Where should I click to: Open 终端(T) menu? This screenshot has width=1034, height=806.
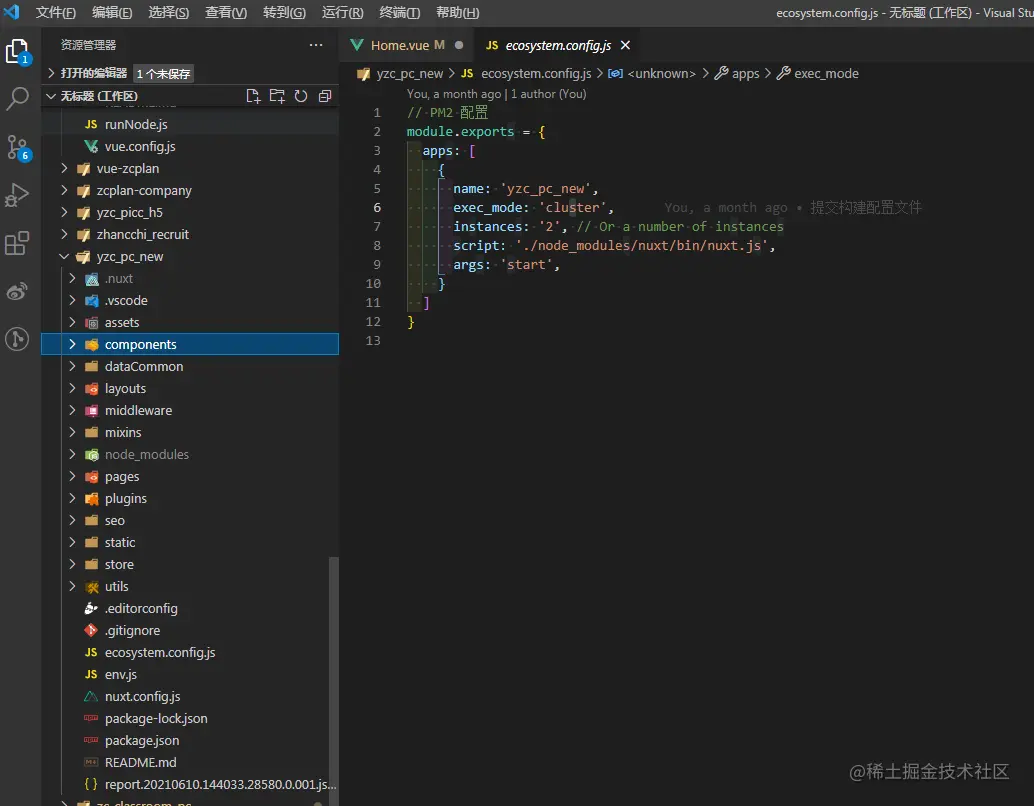(x=400, y=13)
